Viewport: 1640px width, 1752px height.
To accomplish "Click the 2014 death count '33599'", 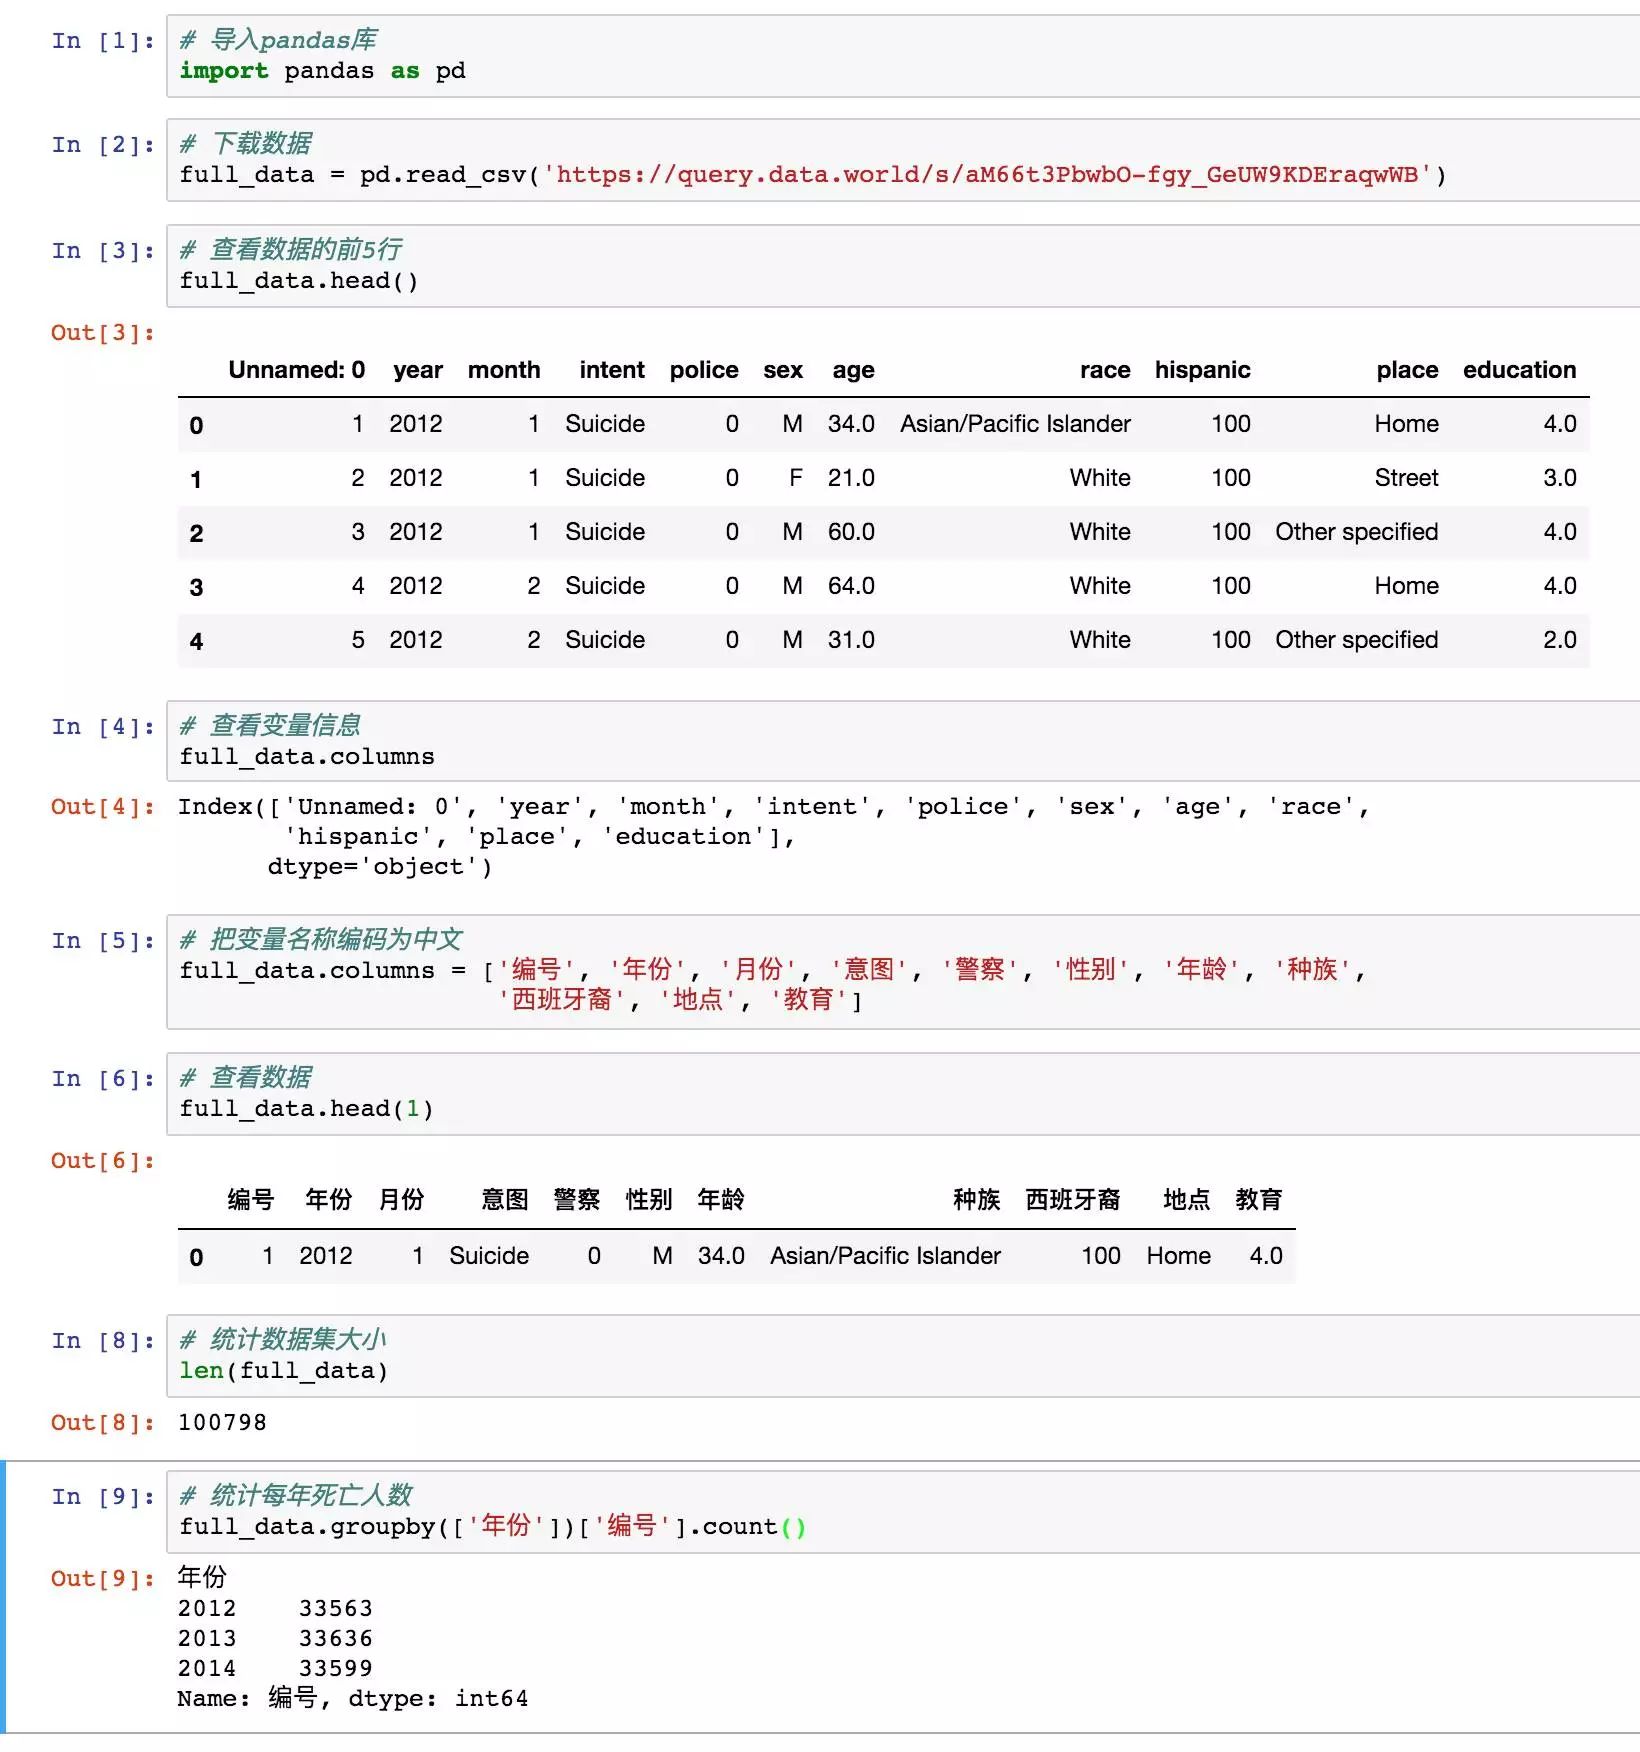I will click(x=336, y=1669).
